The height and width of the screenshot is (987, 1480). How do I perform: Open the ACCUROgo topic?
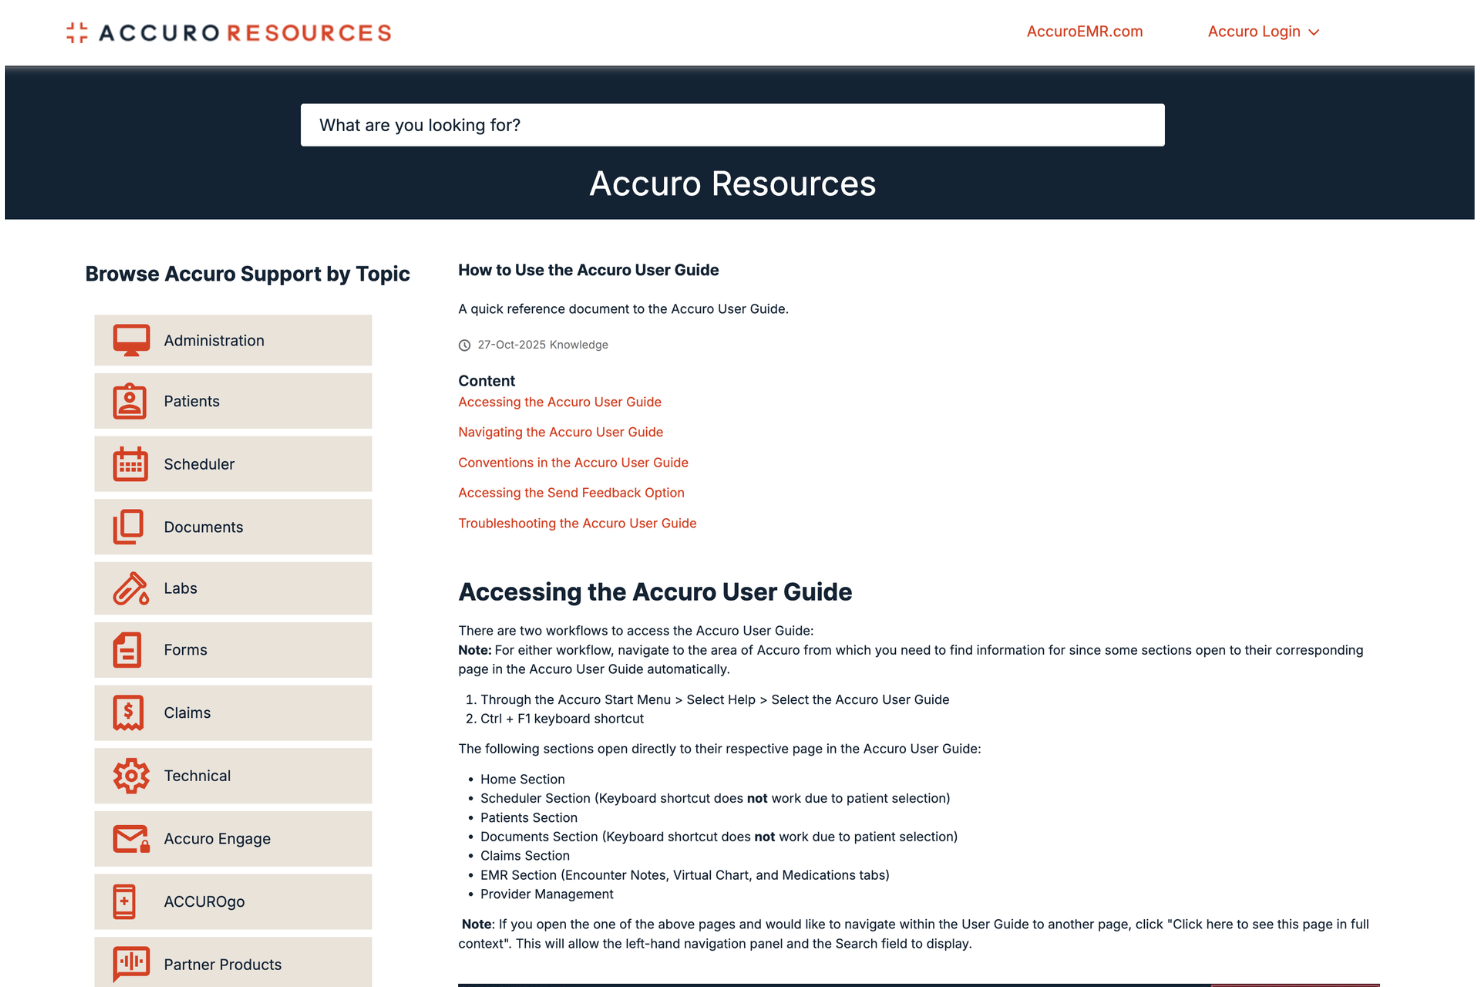coord(233,902)
